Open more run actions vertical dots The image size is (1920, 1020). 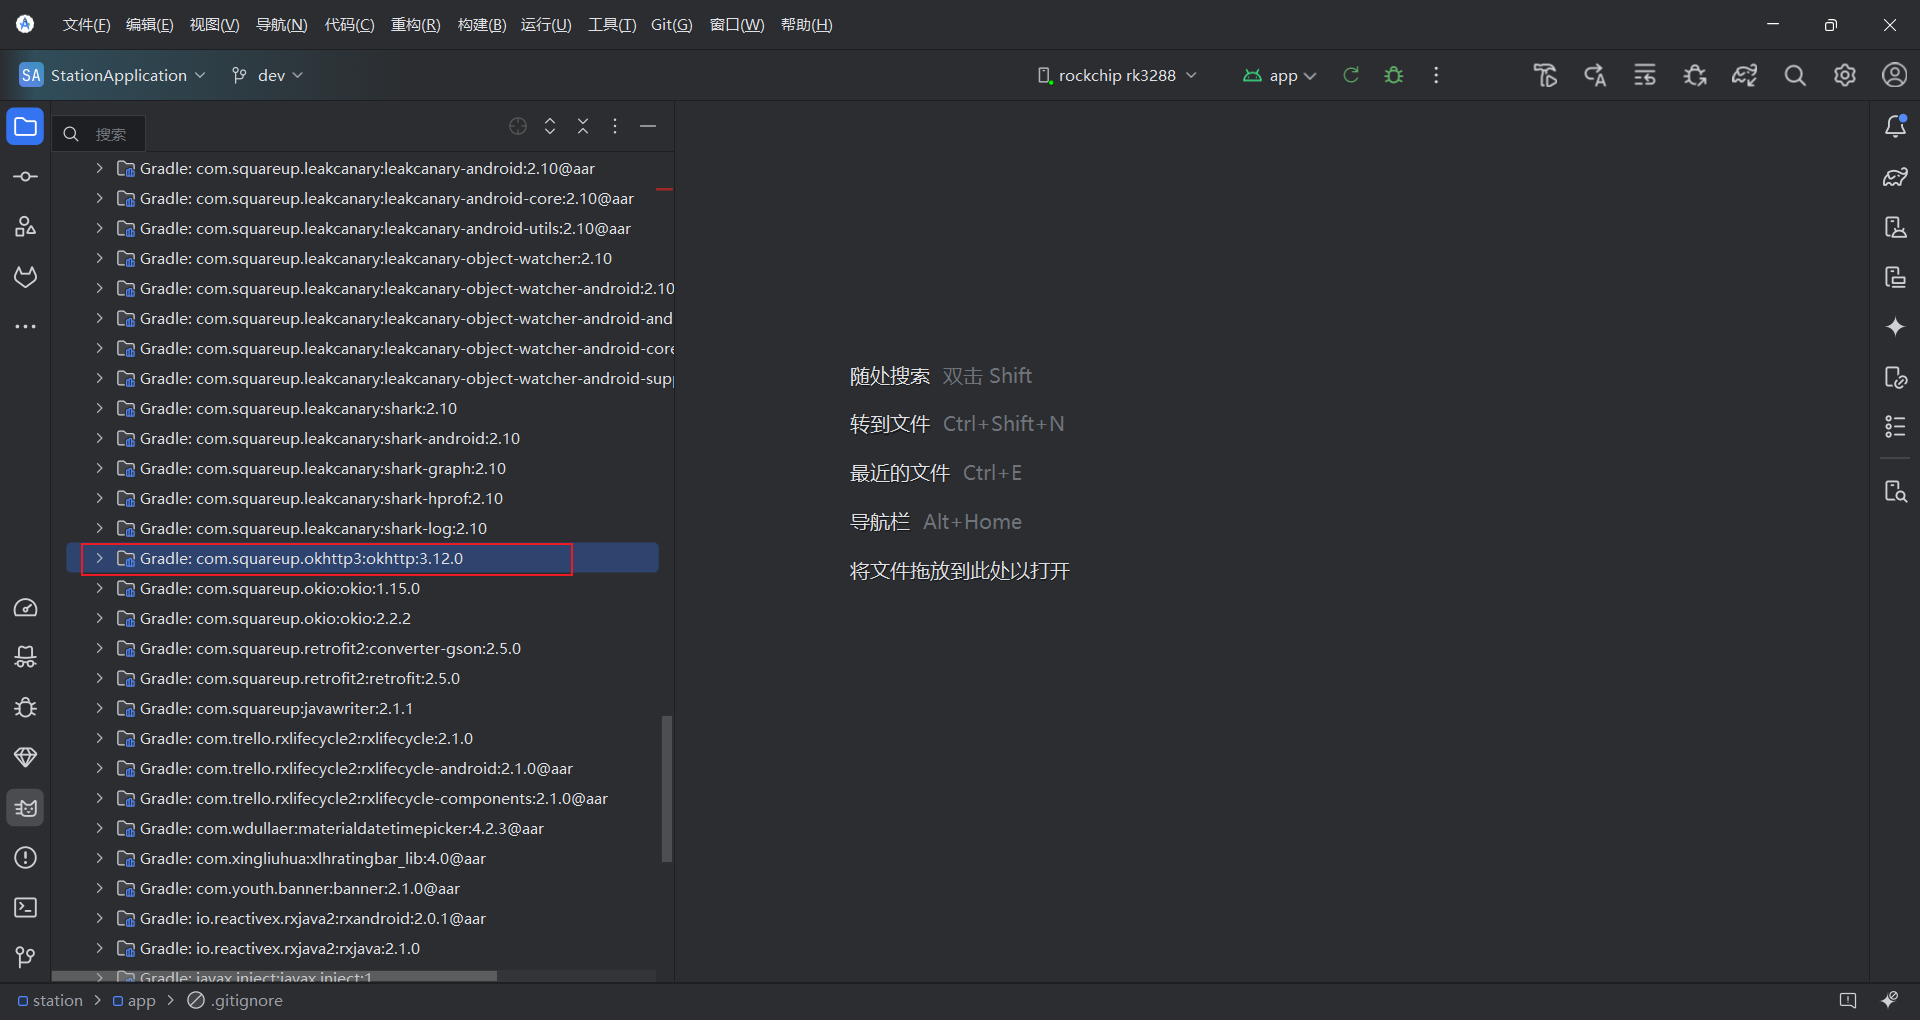pos(1436,75)
